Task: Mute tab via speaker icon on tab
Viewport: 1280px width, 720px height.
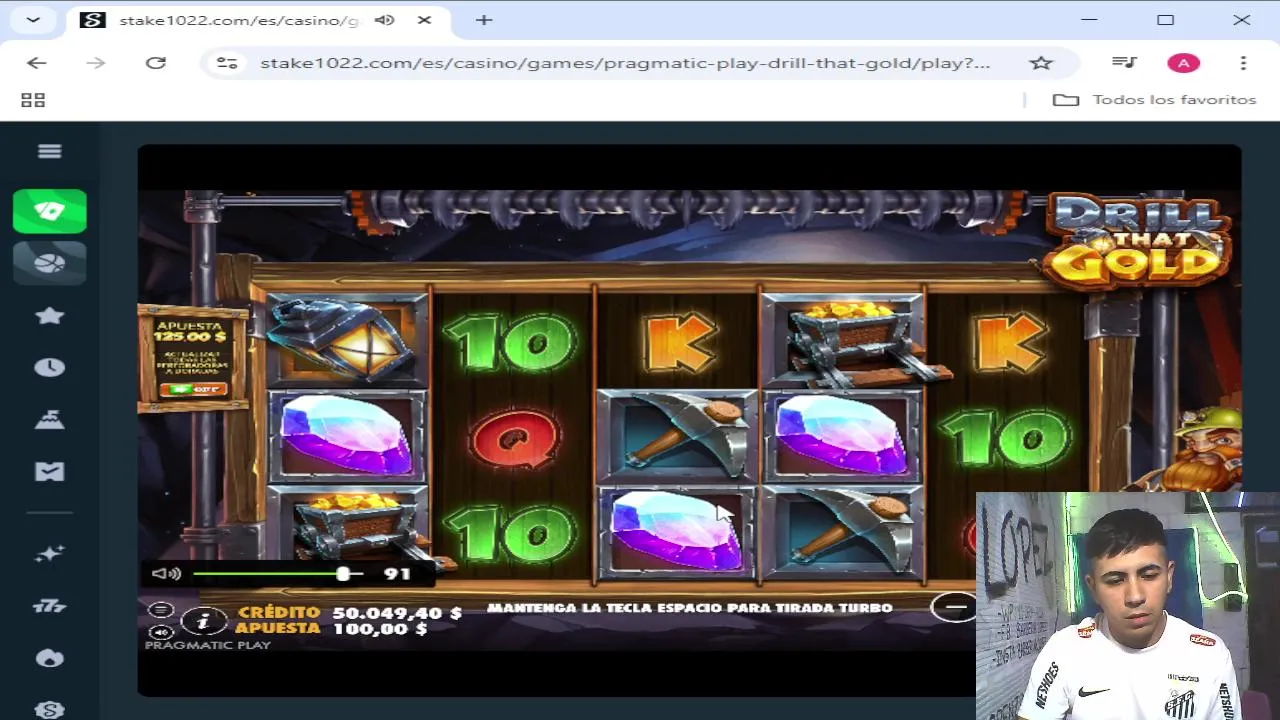Action: [385, 20]
